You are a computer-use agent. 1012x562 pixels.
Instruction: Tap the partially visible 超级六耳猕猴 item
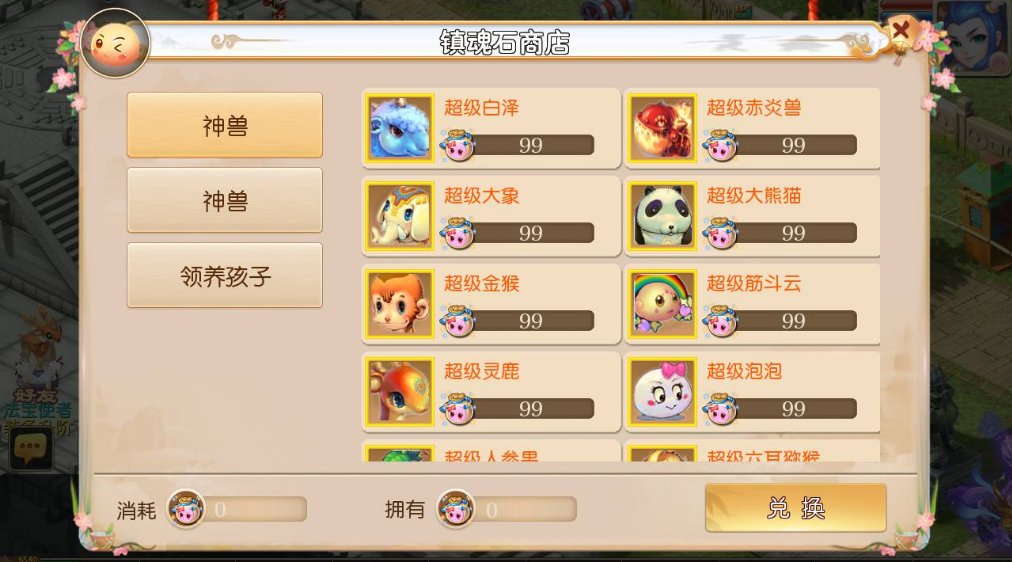click(751, 451)
